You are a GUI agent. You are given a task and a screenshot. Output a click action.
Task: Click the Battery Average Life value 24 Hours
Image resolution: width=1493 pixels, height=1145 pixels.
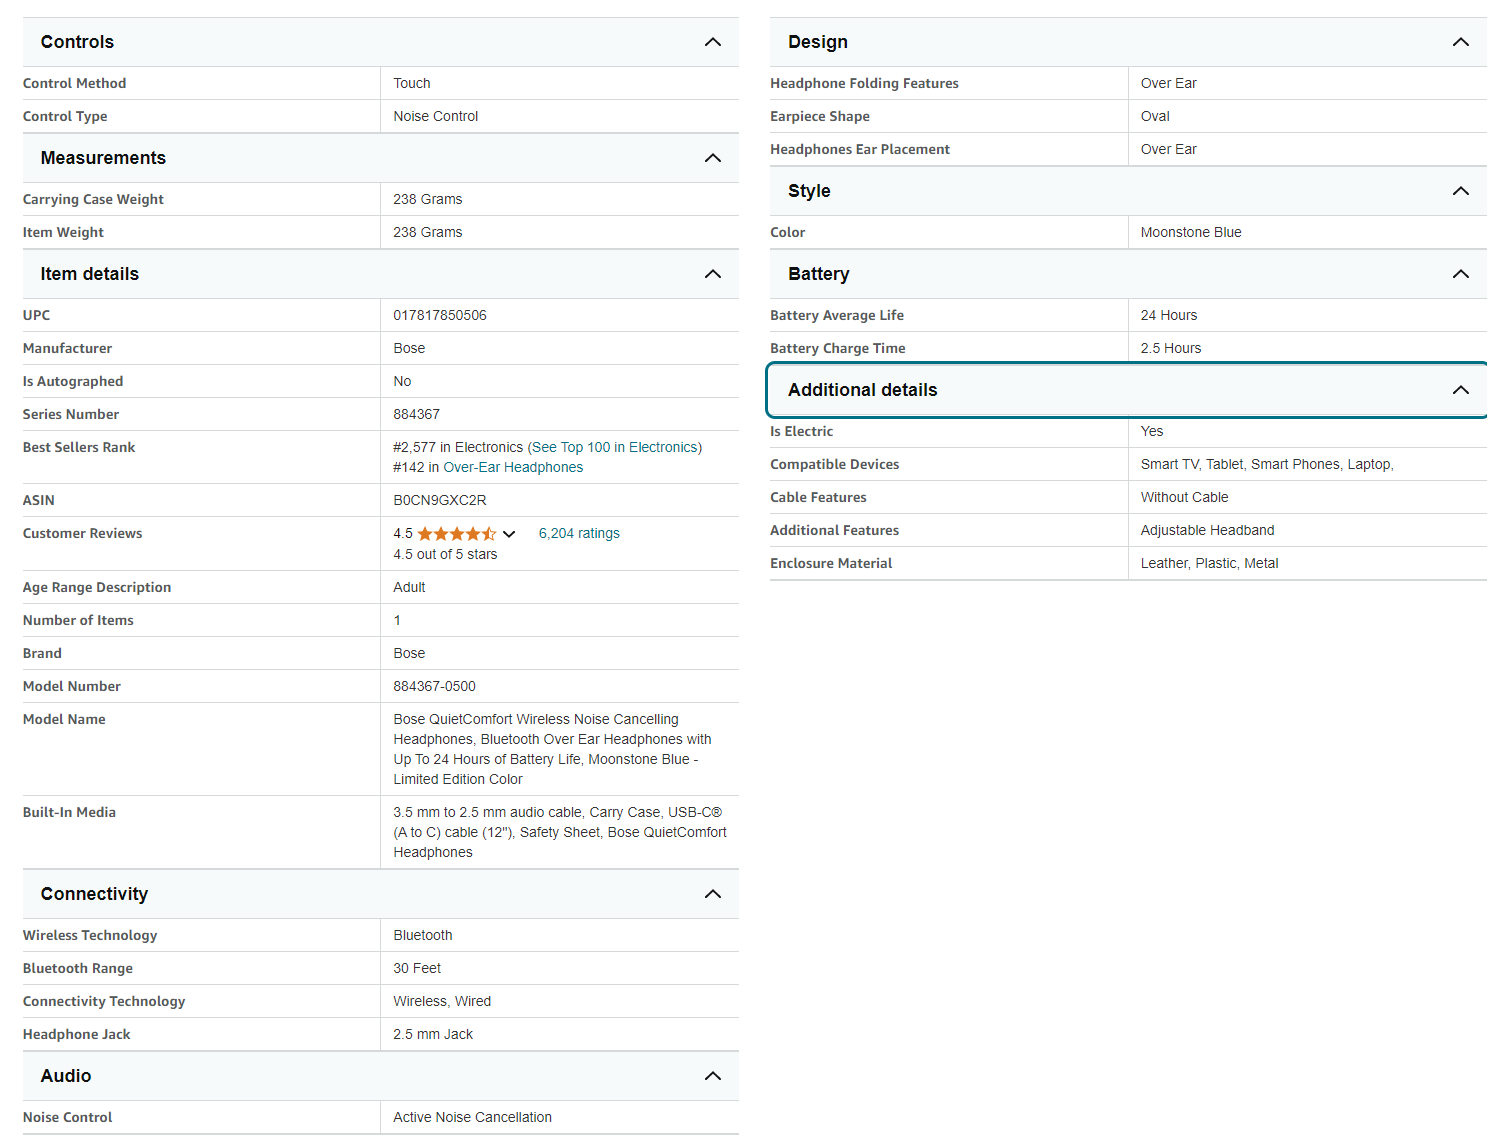pos(1169,315)
